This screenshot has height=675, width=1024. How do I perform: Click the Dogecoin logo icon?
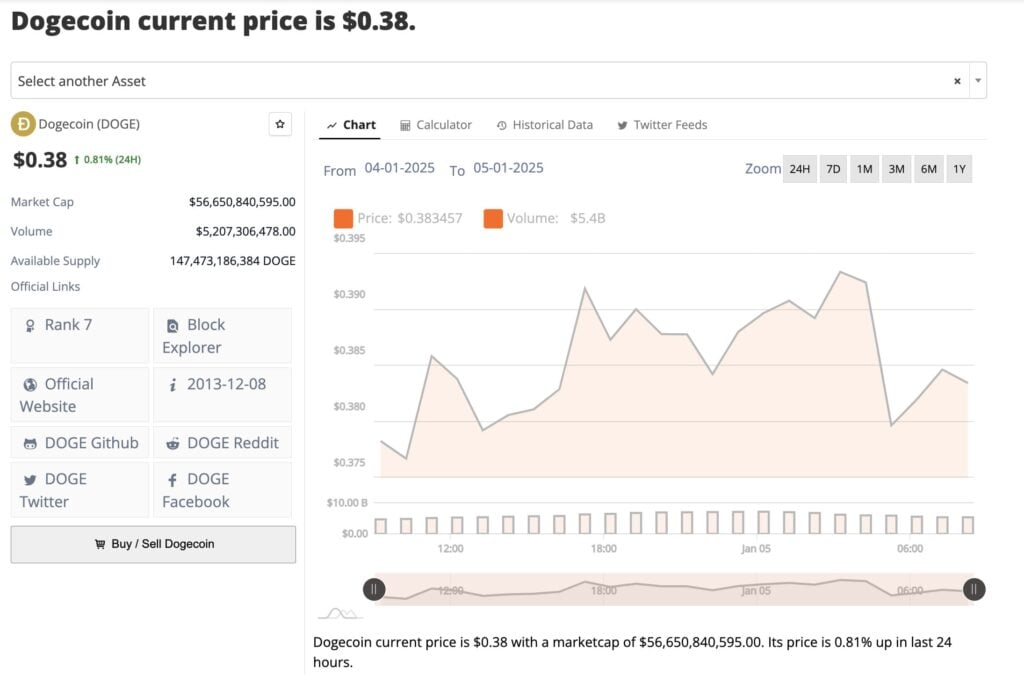click(22, 124)
